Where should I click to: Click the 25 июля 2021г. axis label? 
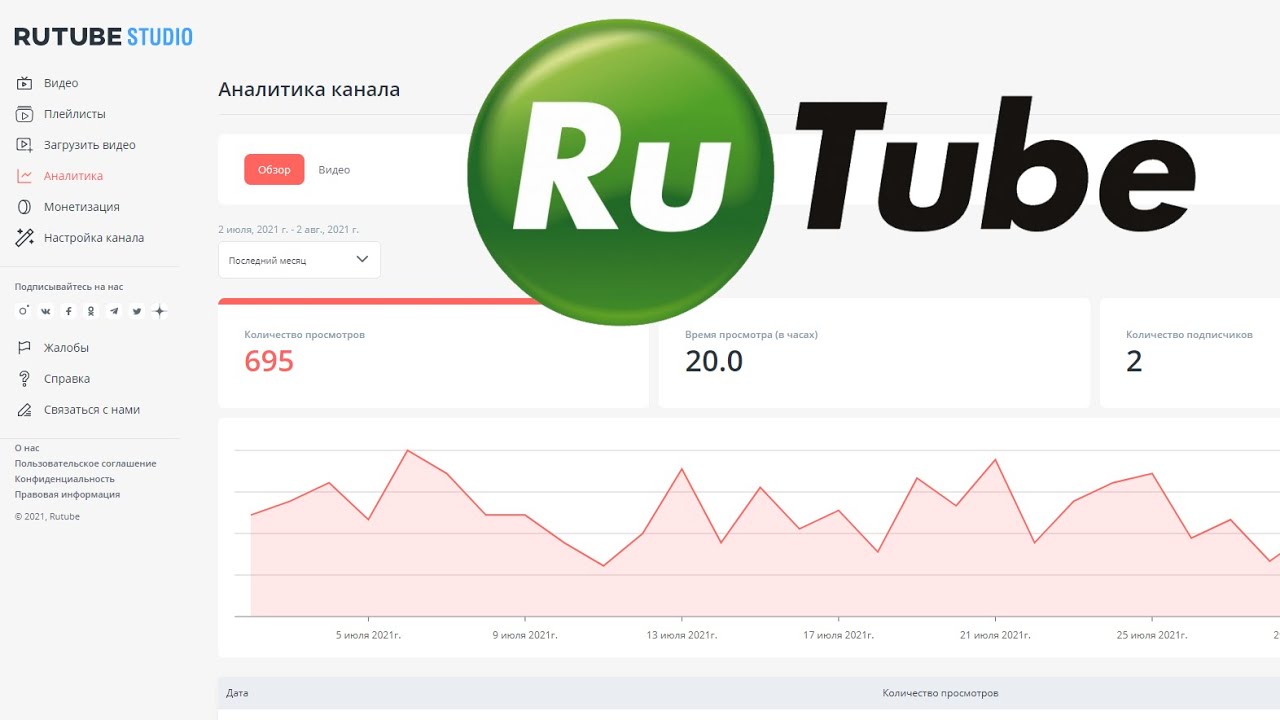click(x=1152, y=635)
